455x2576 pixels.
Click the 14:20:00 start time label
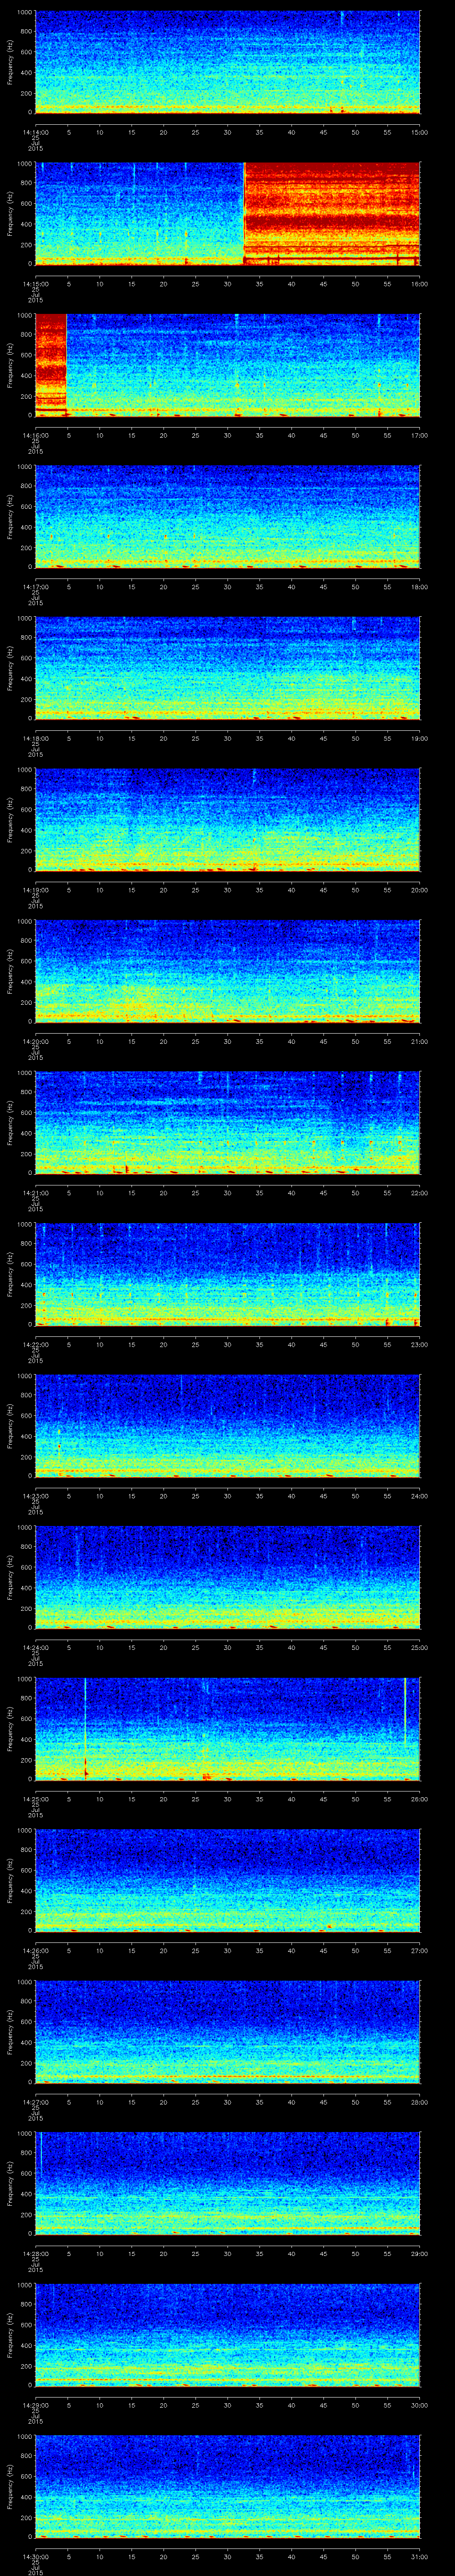pos(35,1041)
